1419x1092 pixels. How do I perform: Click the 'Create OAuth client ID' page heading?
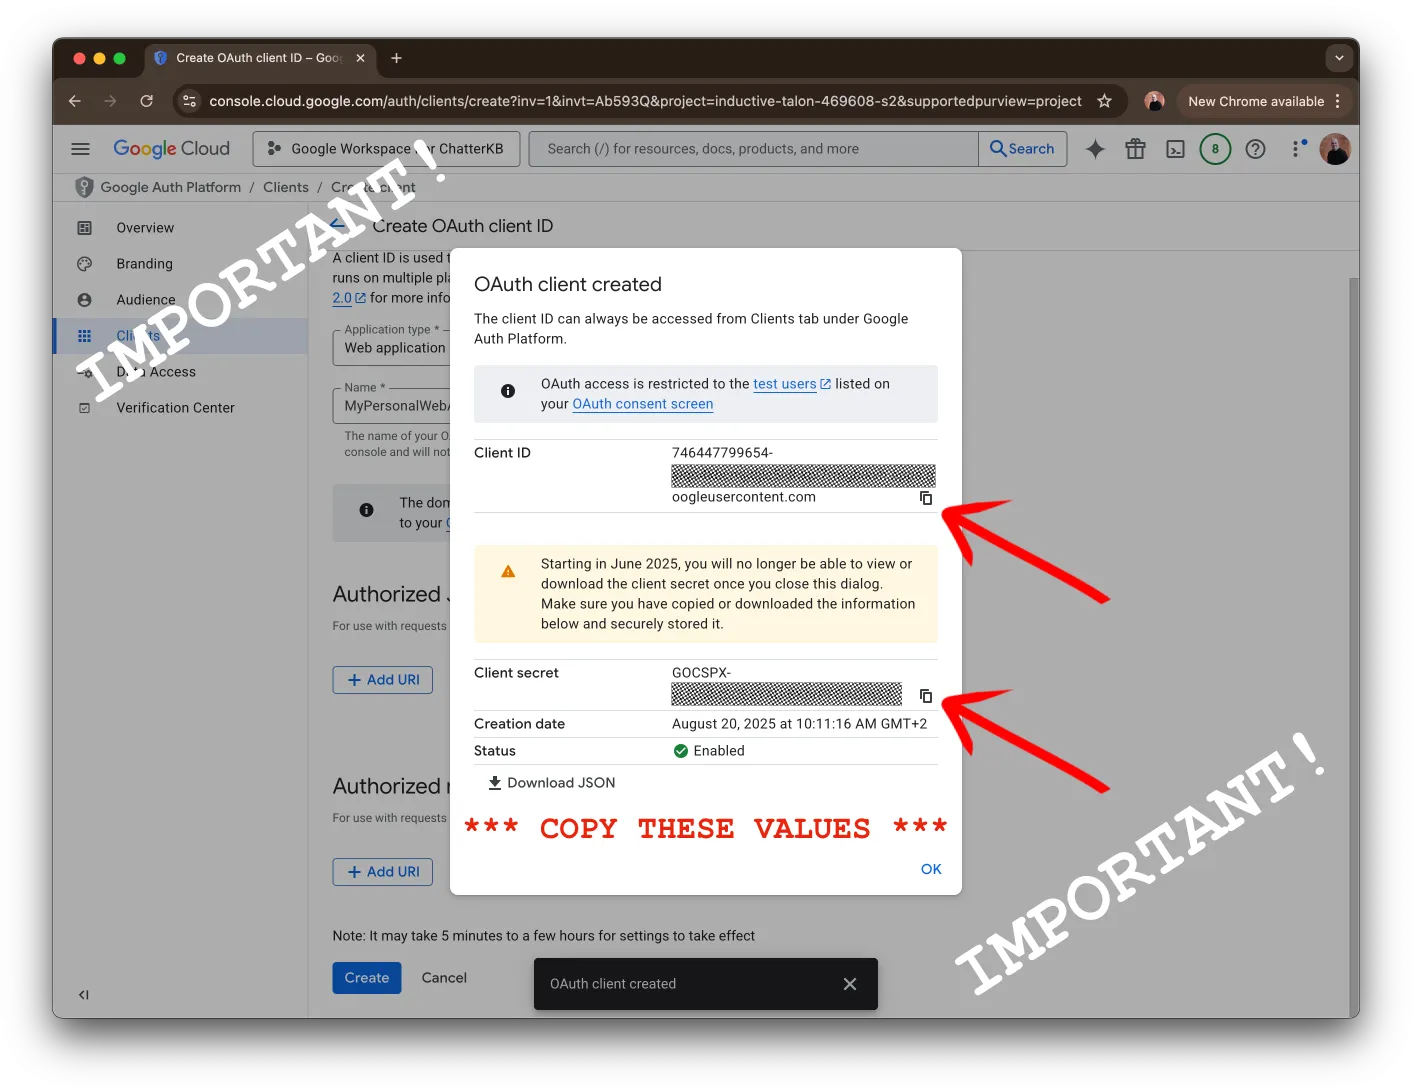click(x=463, y=226)
